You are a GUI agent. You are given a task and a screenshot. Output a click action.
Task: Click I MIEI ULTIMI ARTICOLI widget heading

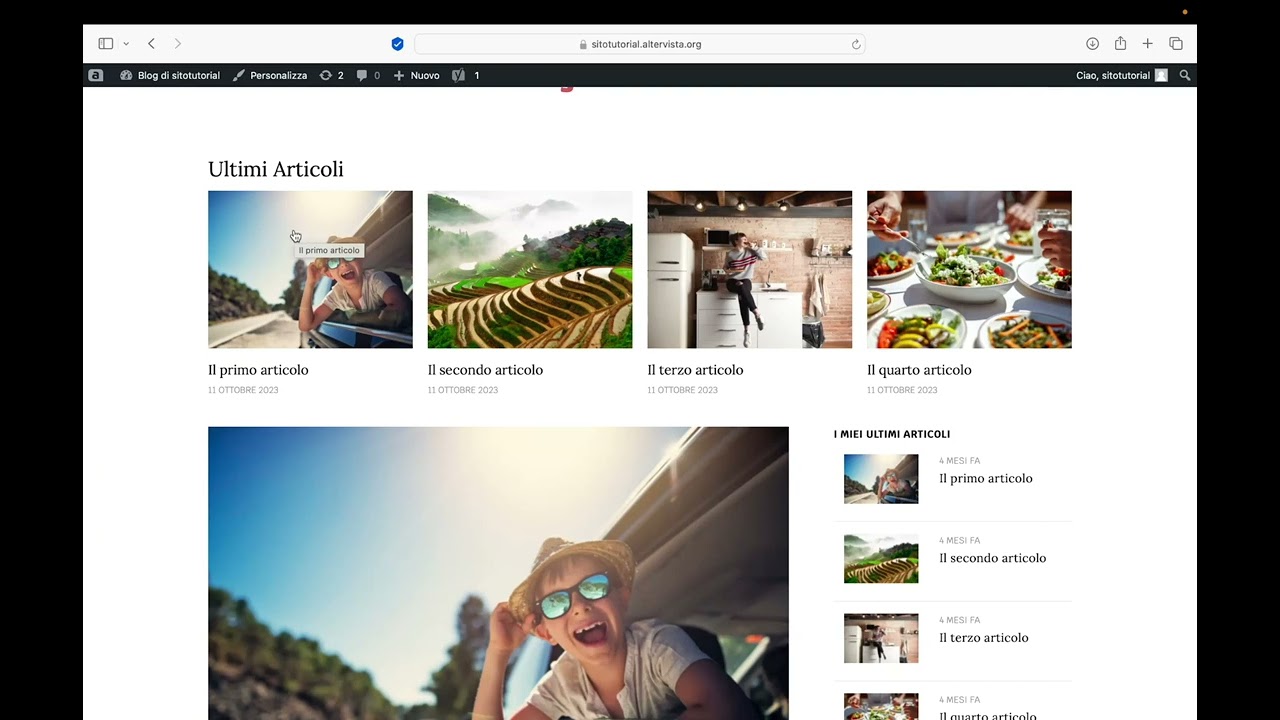coord(892,434)
